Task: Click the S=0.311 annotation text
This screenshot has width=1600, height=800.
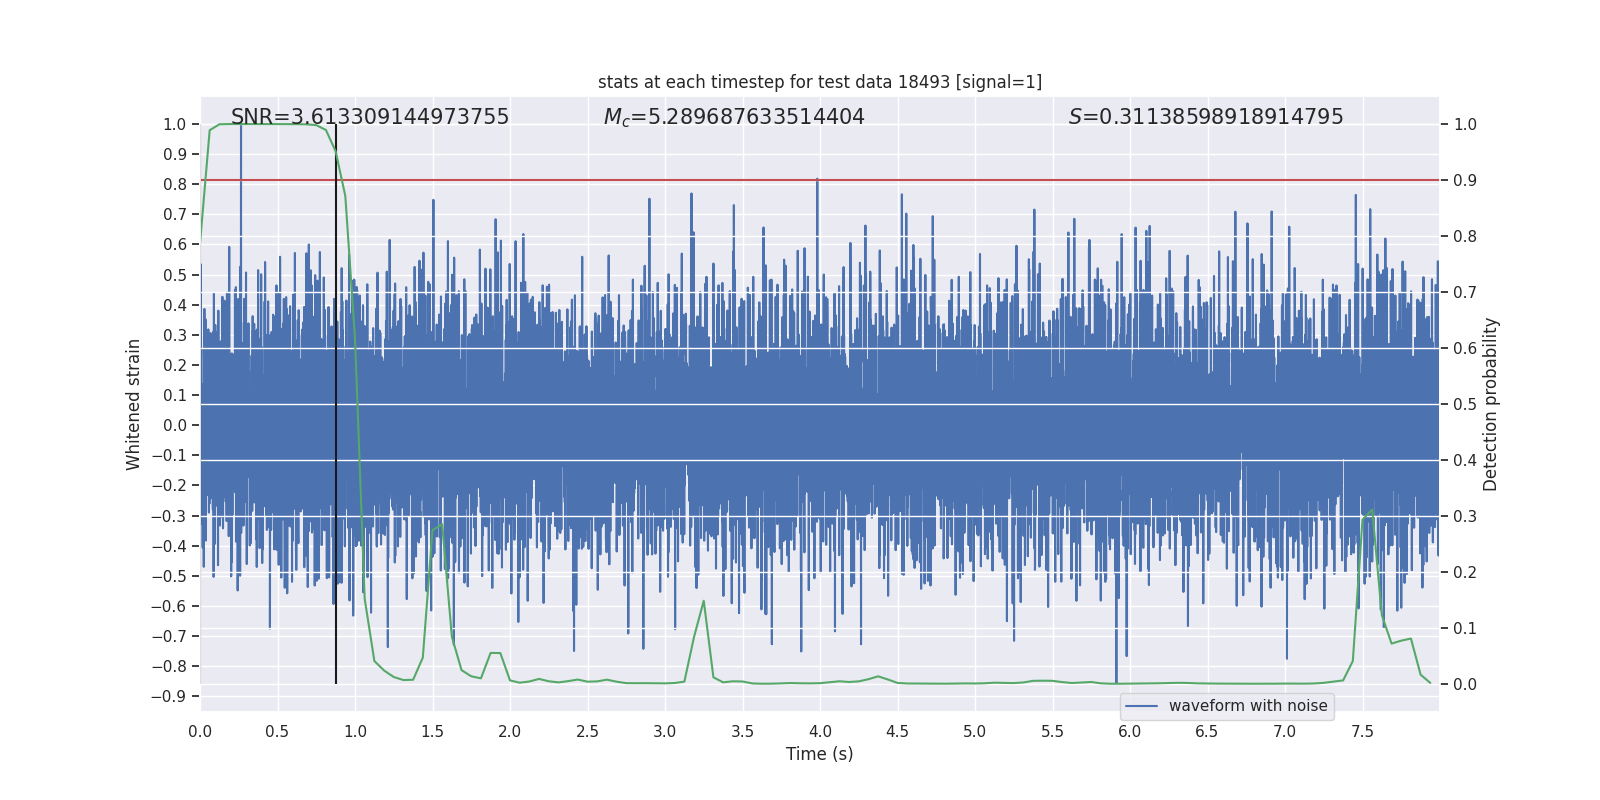Action: pos(1205,117)
